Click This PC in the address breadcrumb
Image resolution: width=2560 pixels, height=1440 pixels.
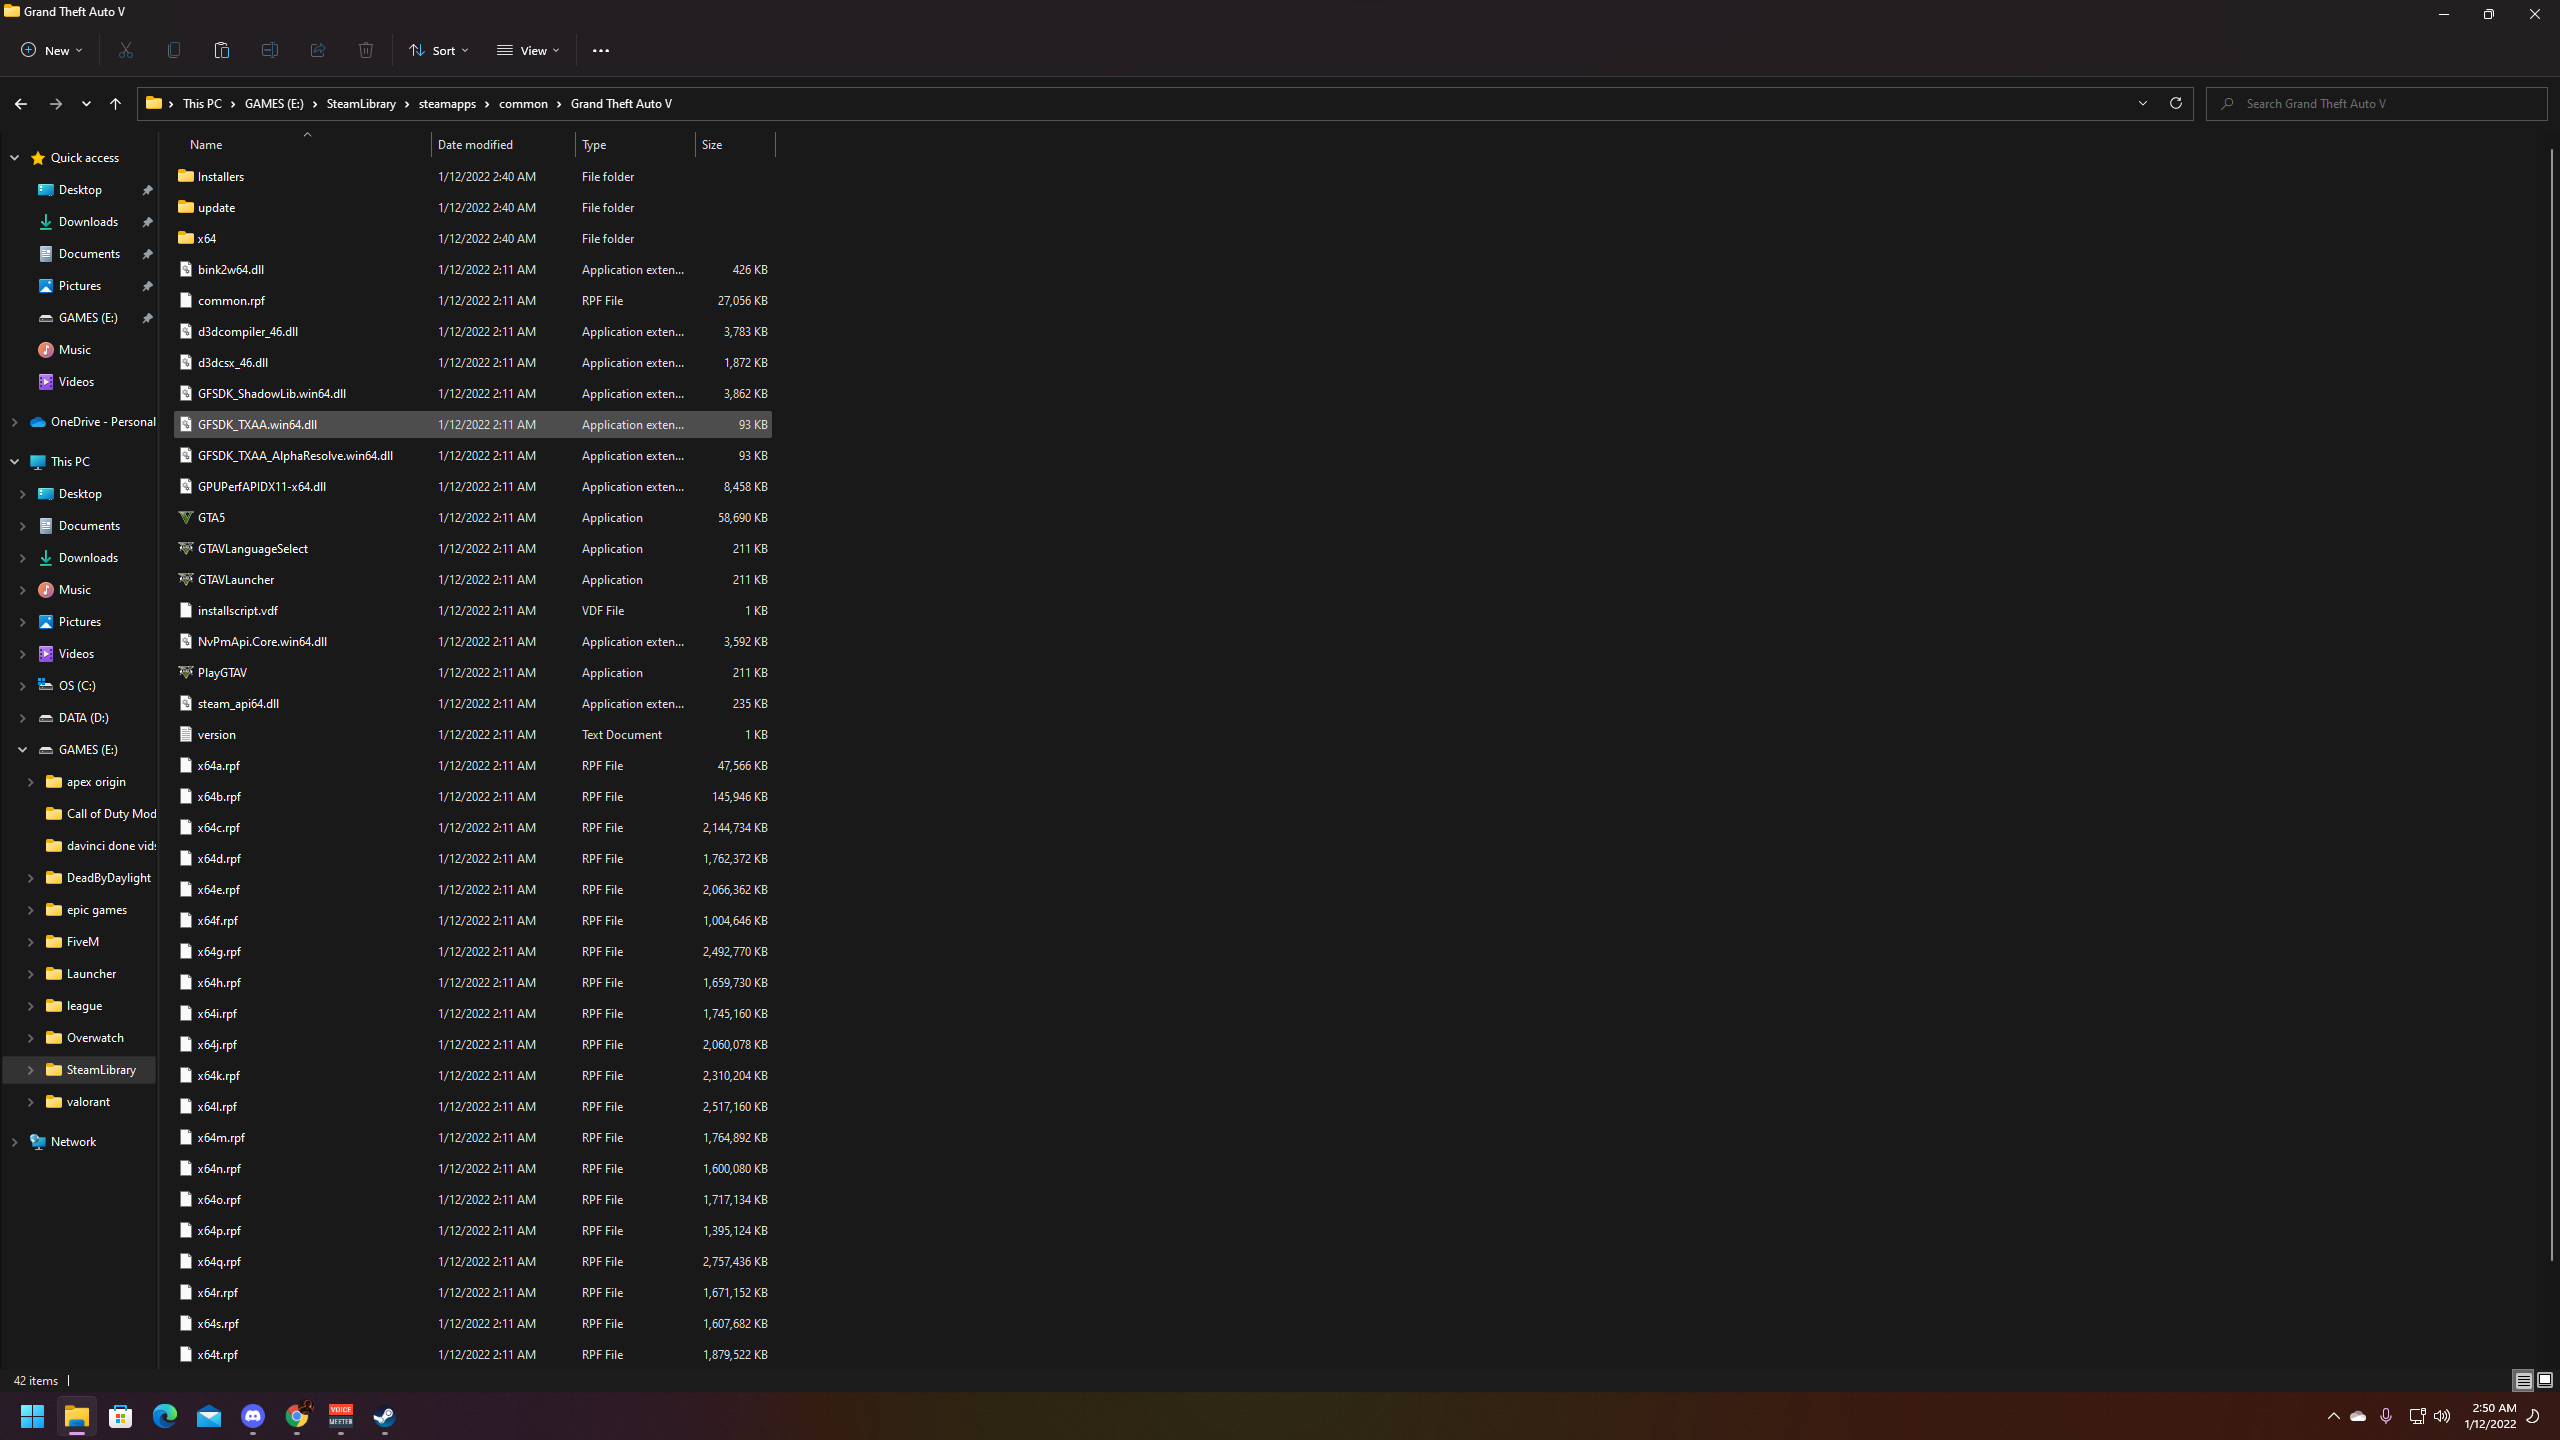[202, 104]
